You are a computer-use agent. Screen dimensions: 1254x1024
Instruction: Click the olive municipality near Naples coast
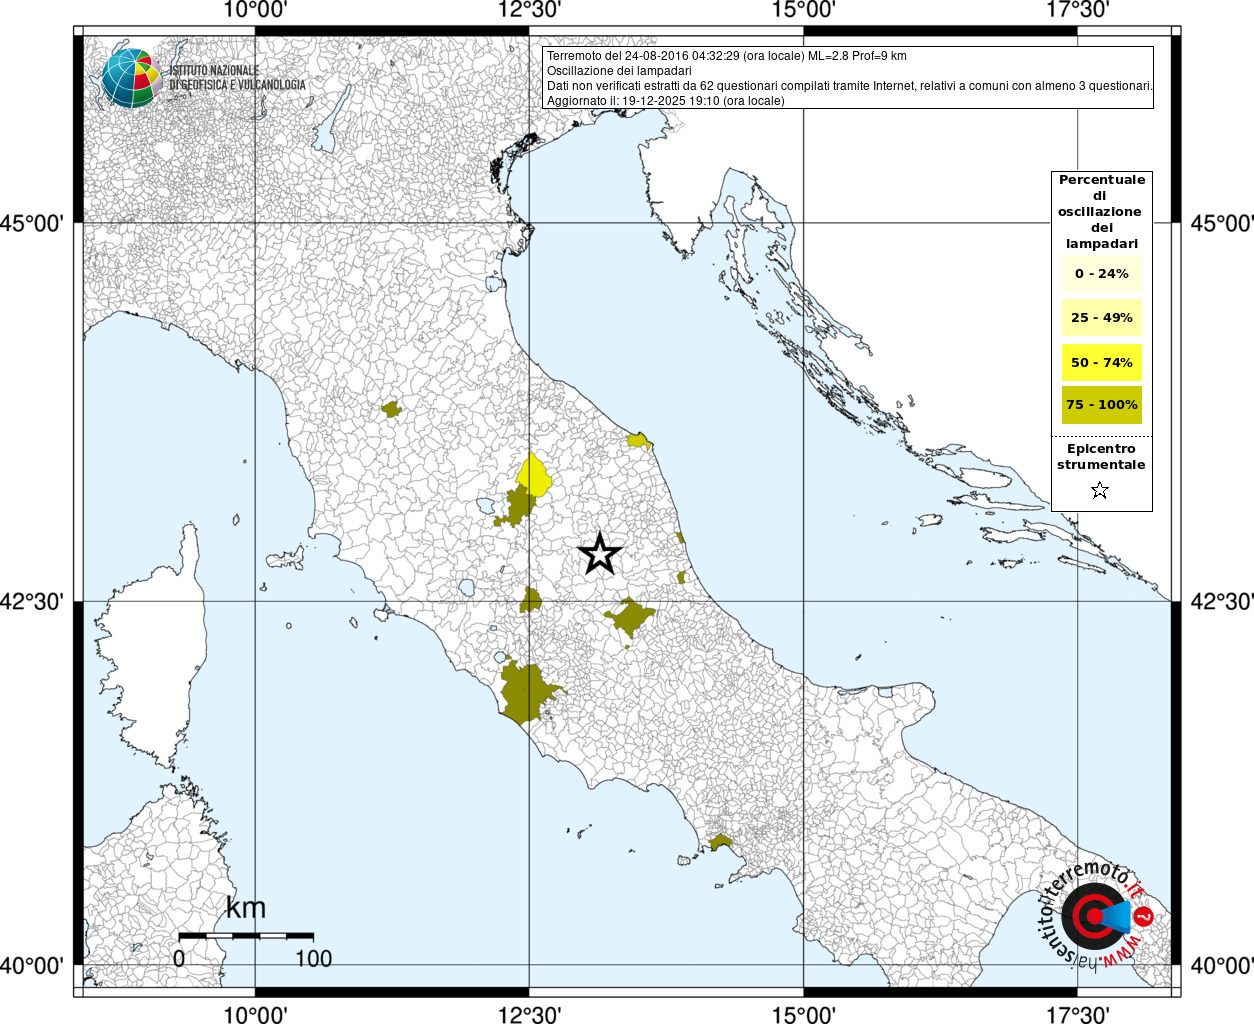coord(720,843)
